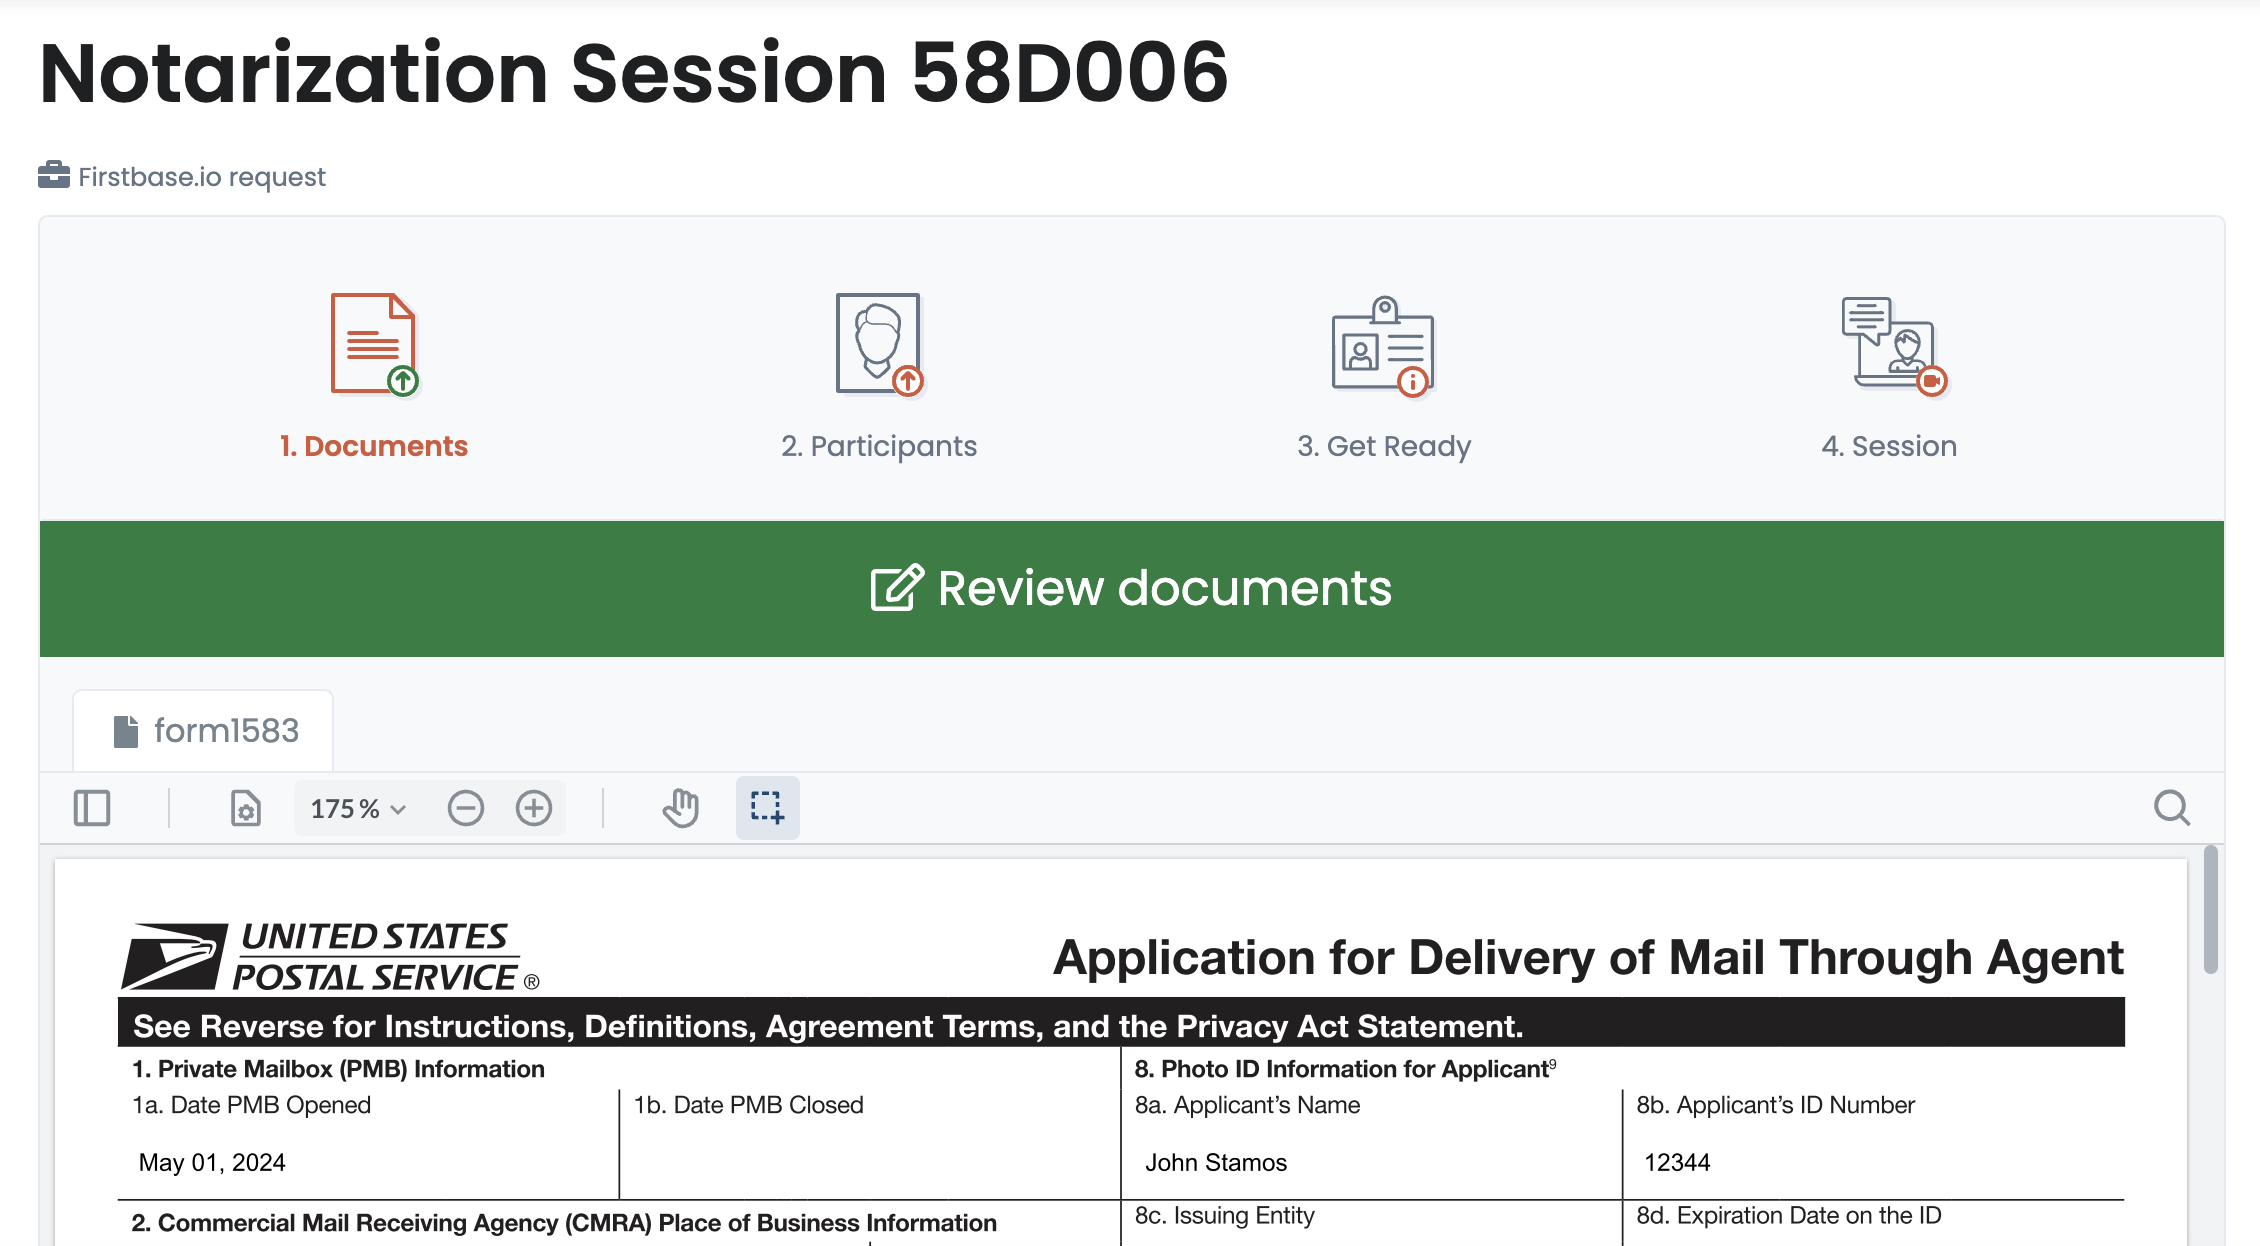2260x1246 pixels.
Task: Click the May 01, 2024 date value
Action: (212, 1162)
